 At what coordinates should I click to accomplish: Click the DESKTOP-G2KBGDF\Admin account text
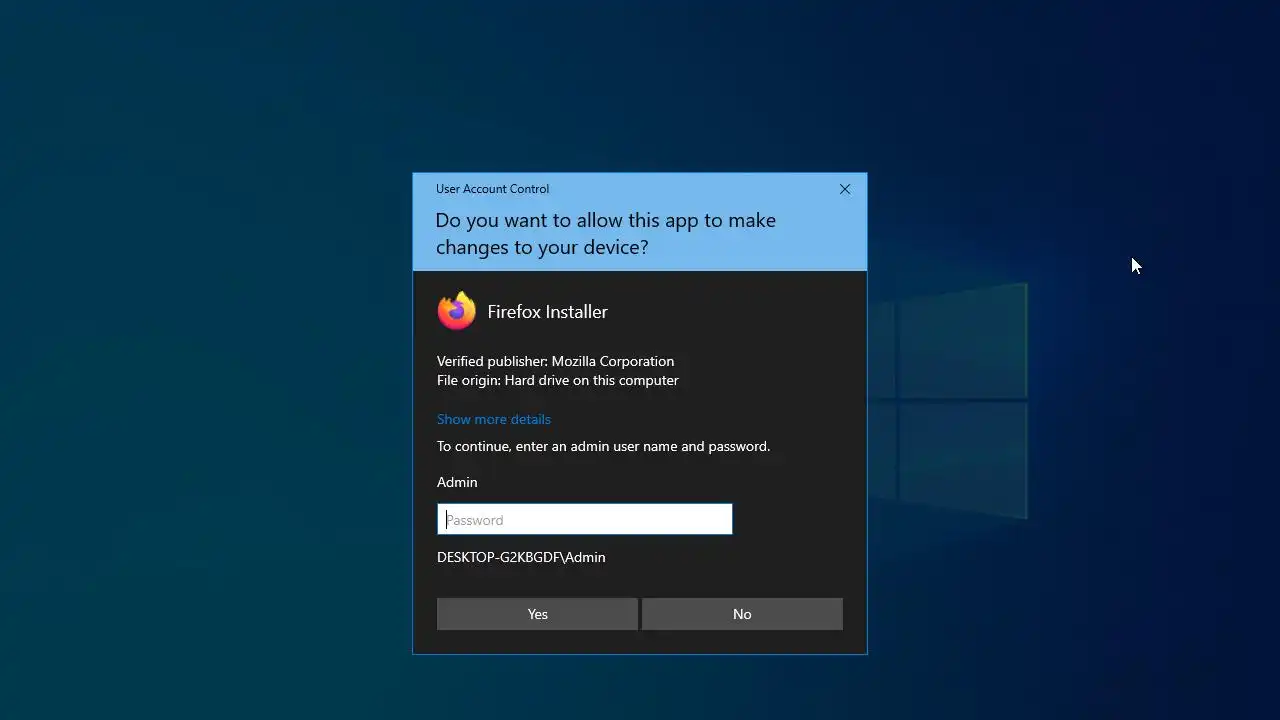pos(521,557)
